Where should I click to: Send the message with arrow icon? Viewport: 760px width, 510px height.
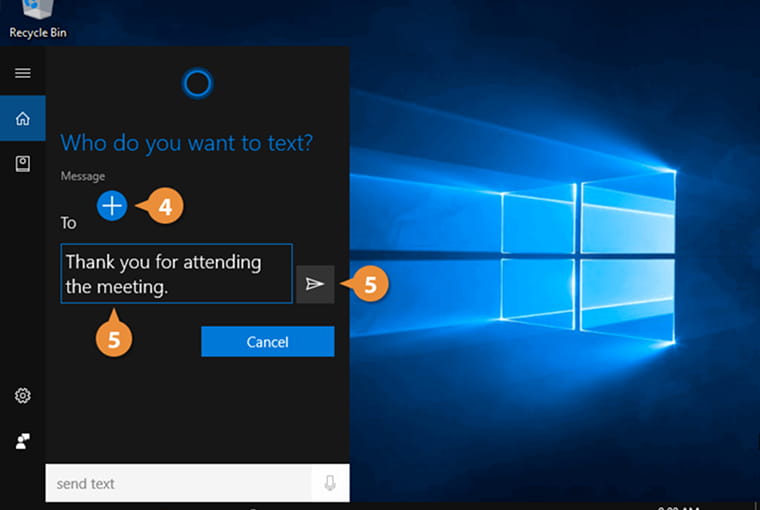[x=315, y=285]
